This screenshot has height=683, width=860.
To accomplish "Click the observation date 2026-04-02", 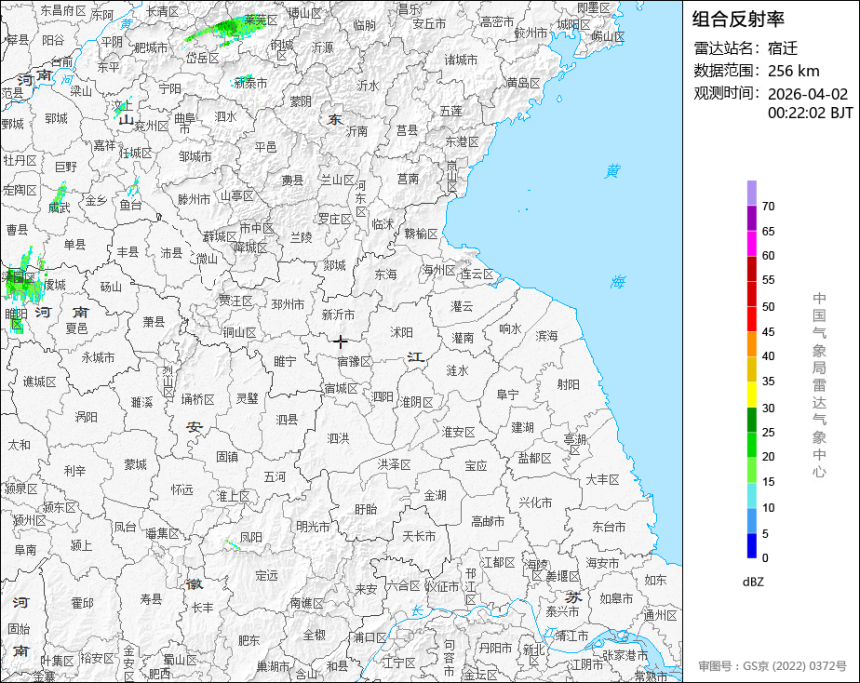I will [x=807, y=94].
